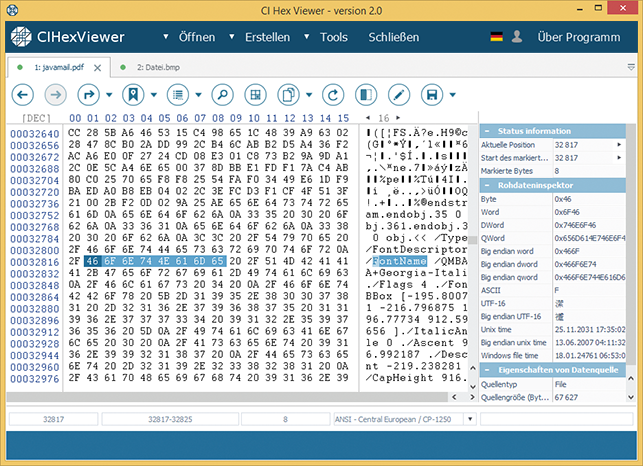
Task: Select the 1: javamail.pdf tab
Action: pos(59,67)
